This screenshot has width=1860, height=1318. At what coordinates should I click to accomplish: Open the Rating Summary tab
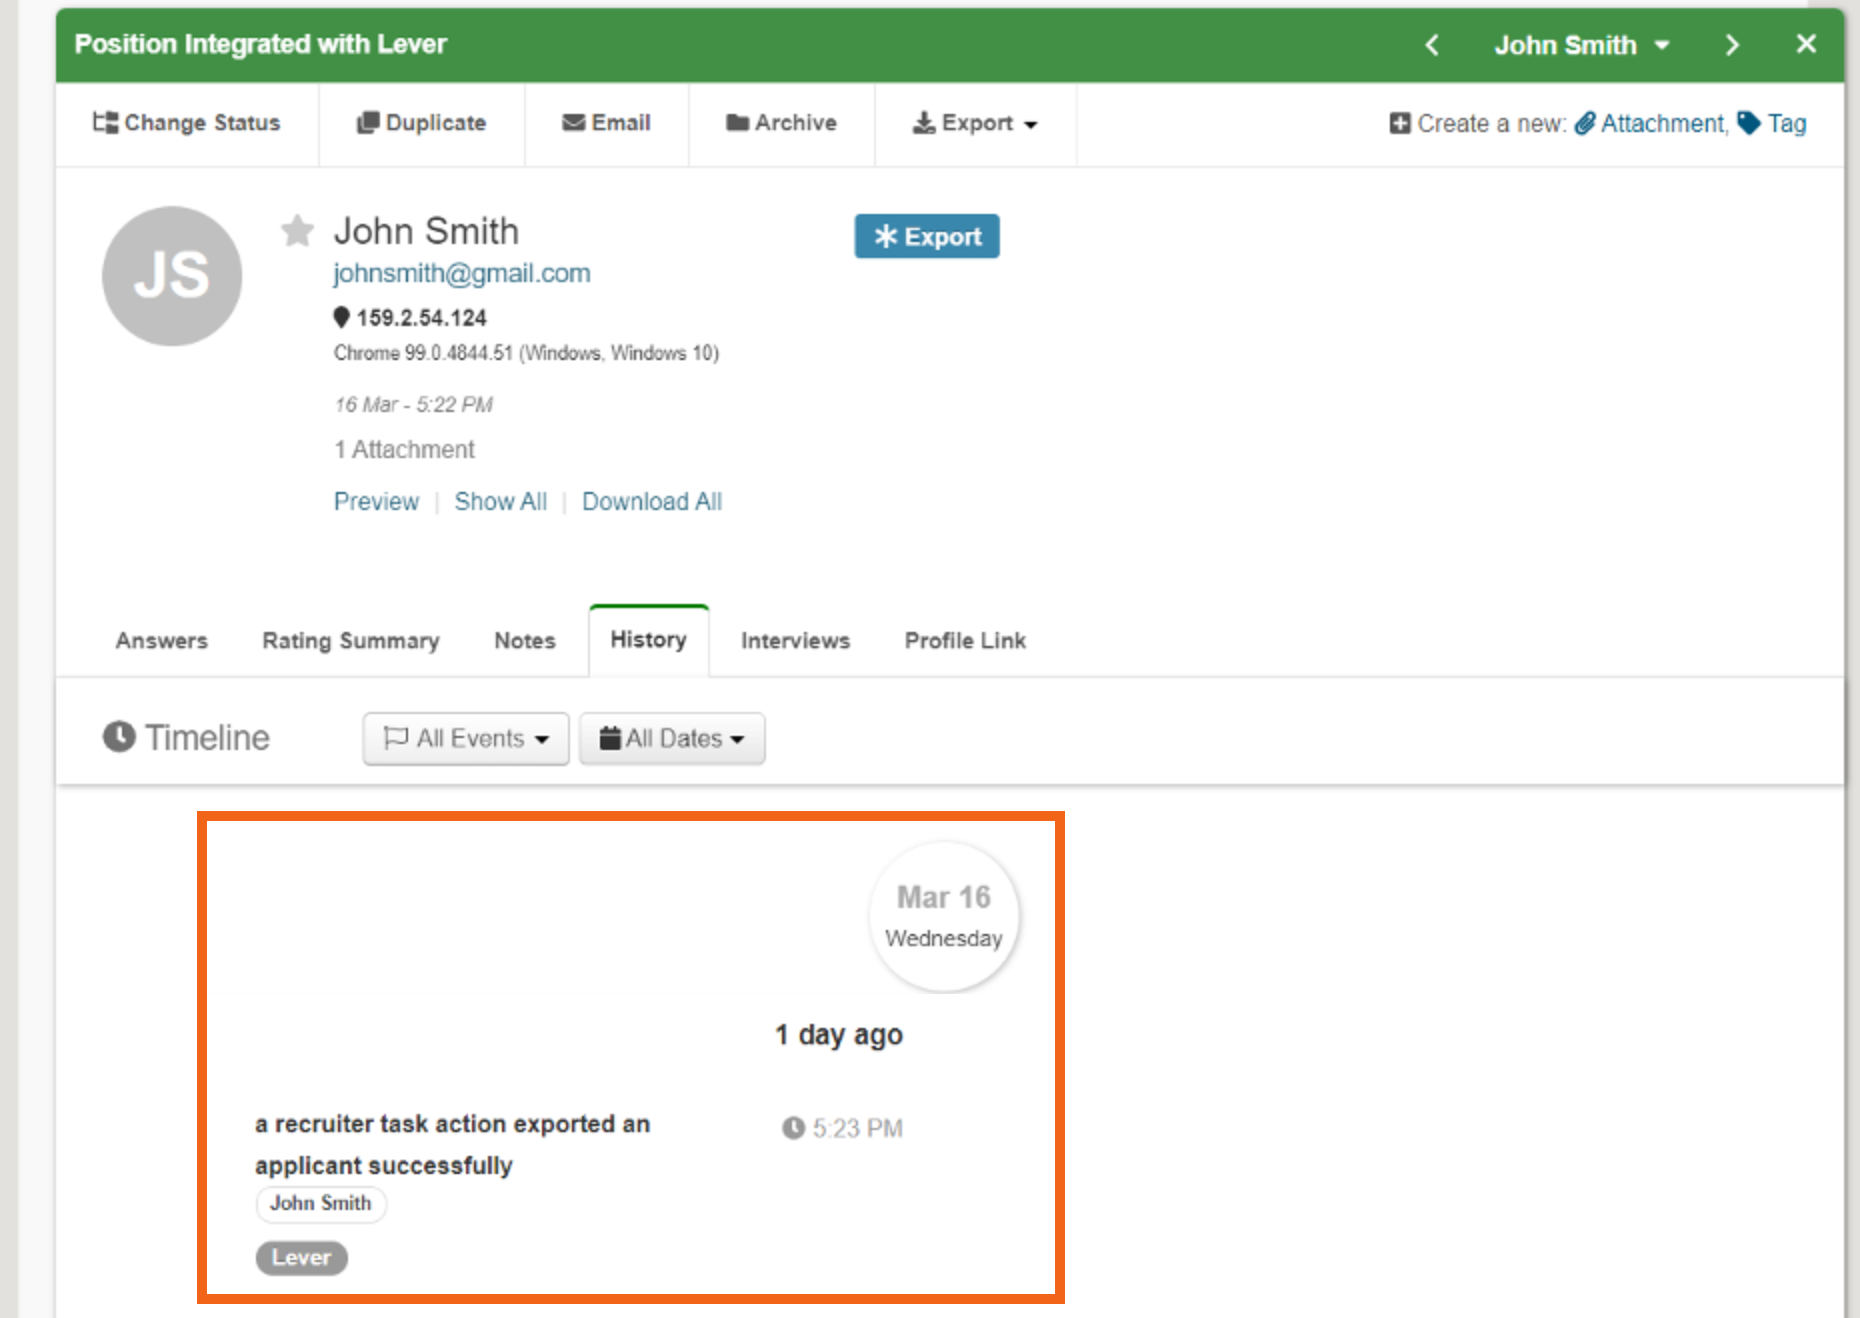[x=350, y=640]
